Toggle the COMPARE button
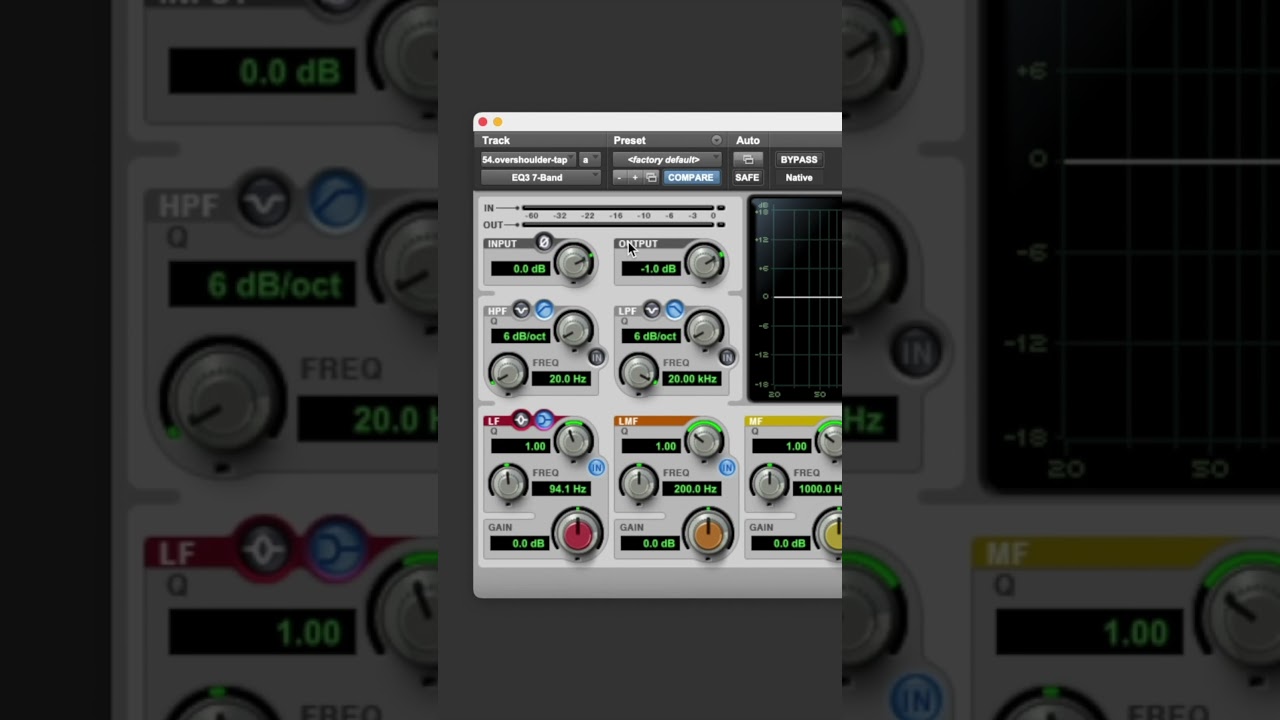Screen dimensions: 1280x720 click(690, 177)
